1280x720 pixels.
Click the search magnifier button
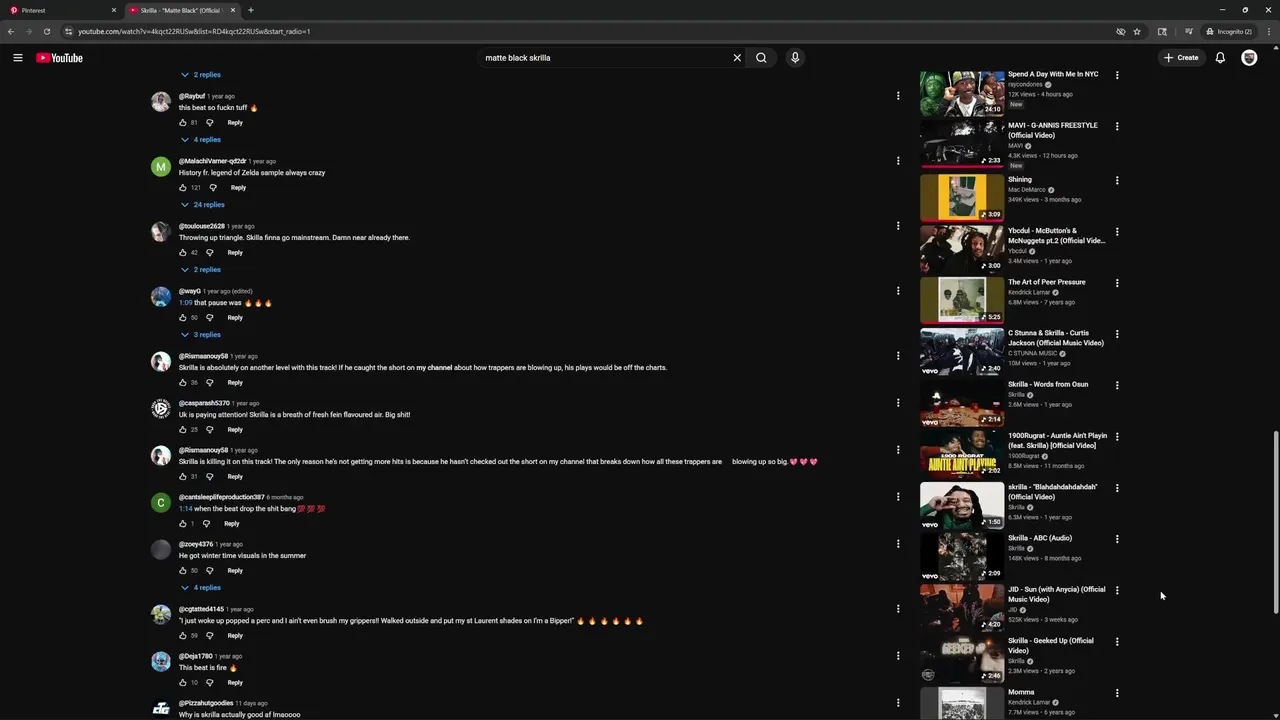pyautogui.click(x=761, y=58)
